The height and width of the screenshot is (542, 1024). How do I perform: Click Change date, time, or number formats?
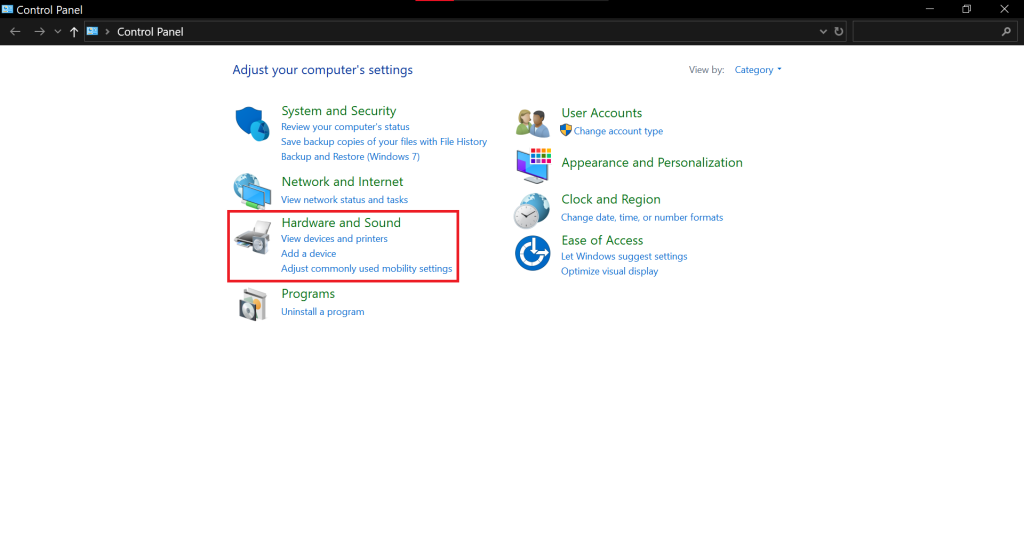642,217
